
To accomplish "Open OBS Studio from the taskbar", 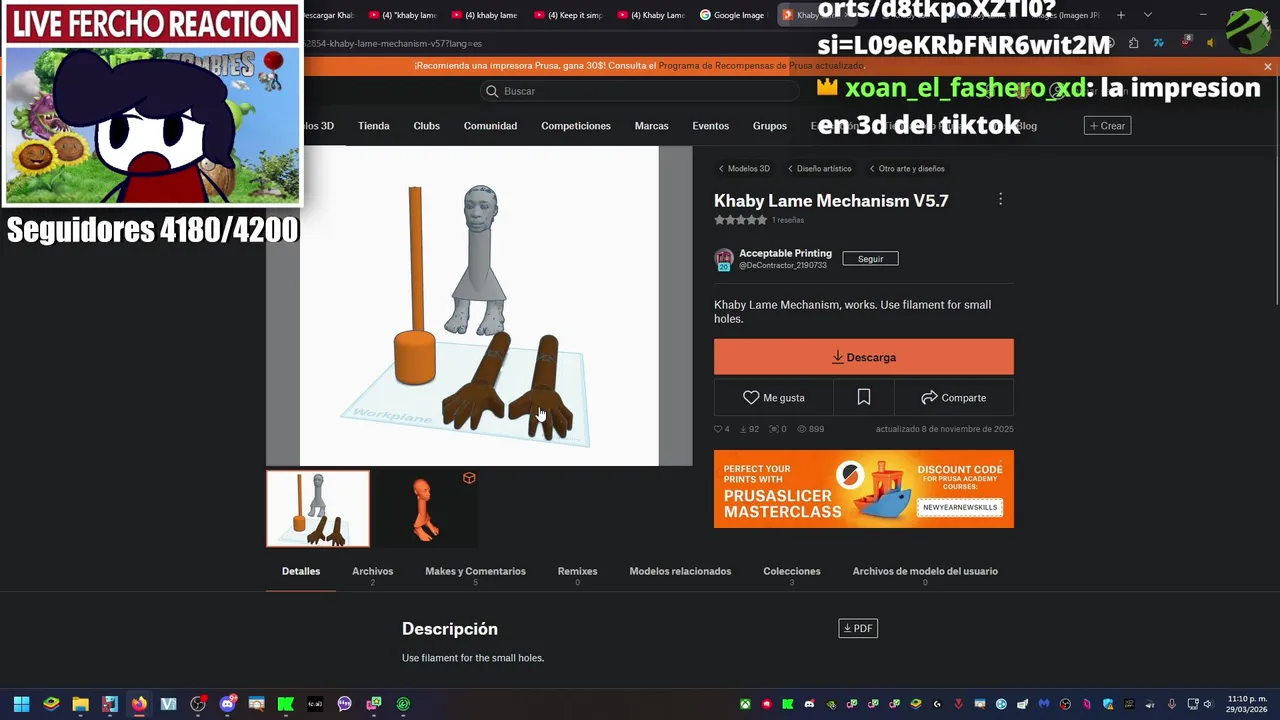I will point(198,704).
